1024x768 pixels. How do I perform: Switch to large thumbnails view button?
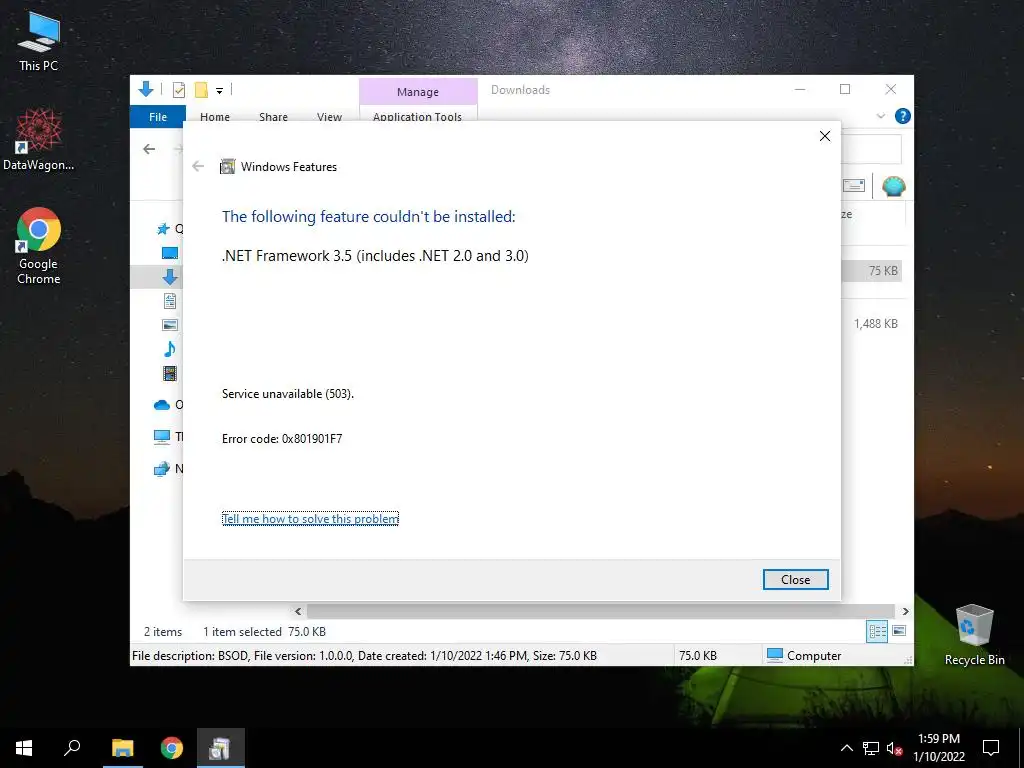coord(899,631)
